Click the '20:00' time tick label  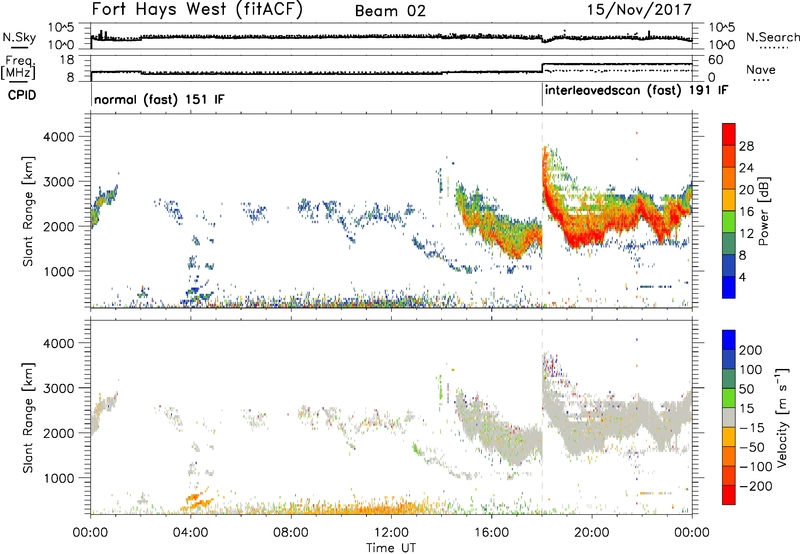click(x=591, y=533)
